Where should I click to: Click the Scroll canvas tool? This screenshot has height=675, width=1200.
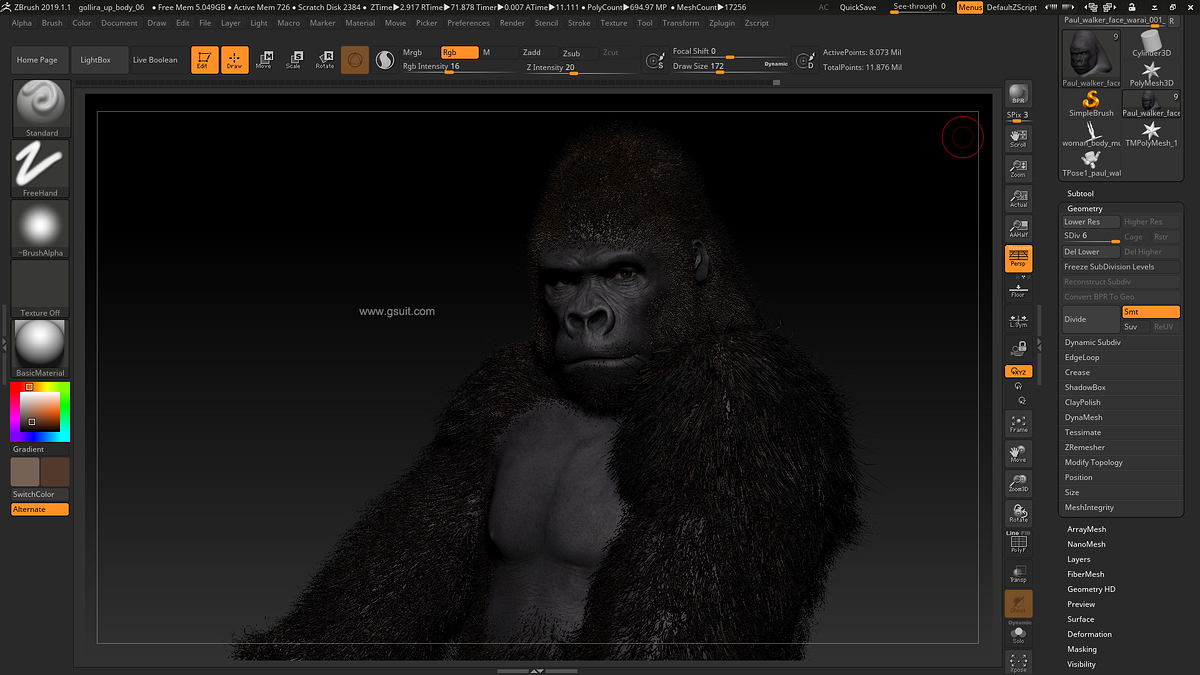(1018, 138)
